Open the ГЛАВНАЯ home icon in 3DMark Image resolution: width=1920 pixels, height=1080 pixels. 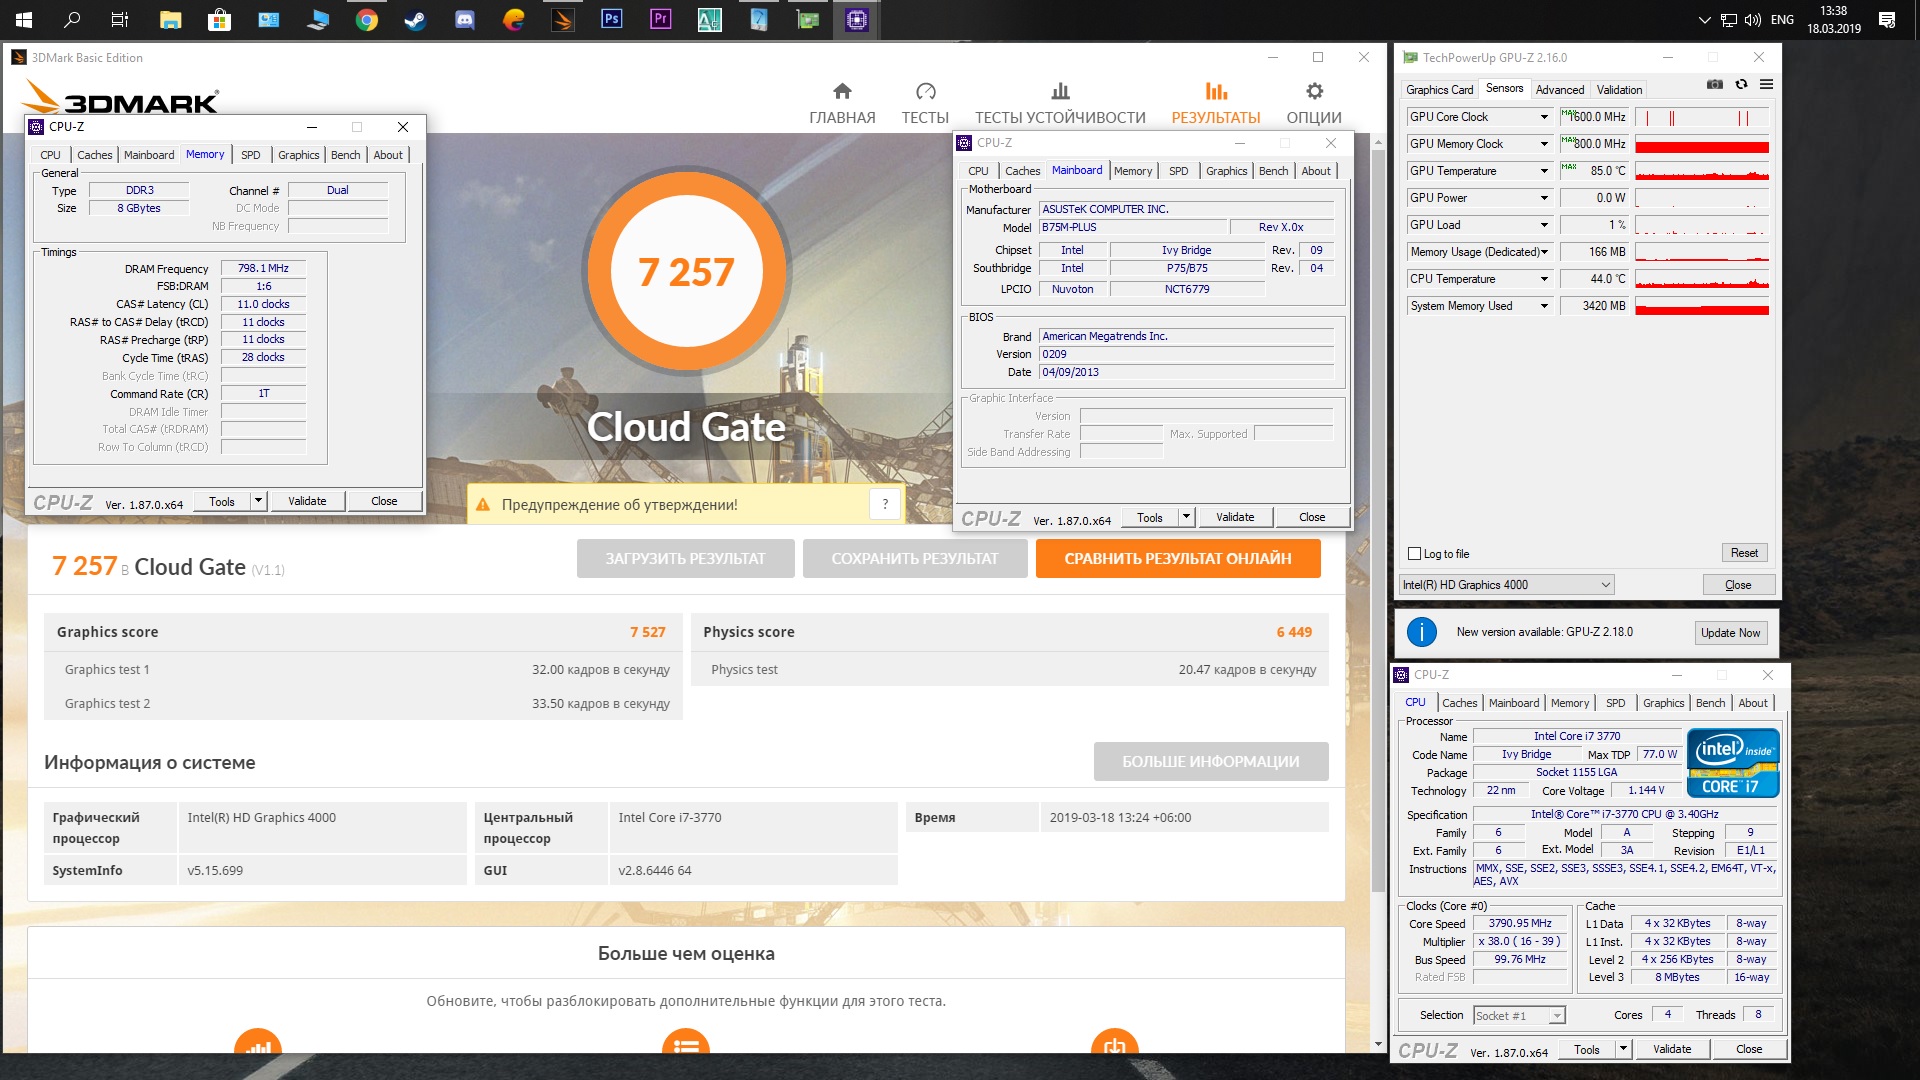(x=842, y=92)
